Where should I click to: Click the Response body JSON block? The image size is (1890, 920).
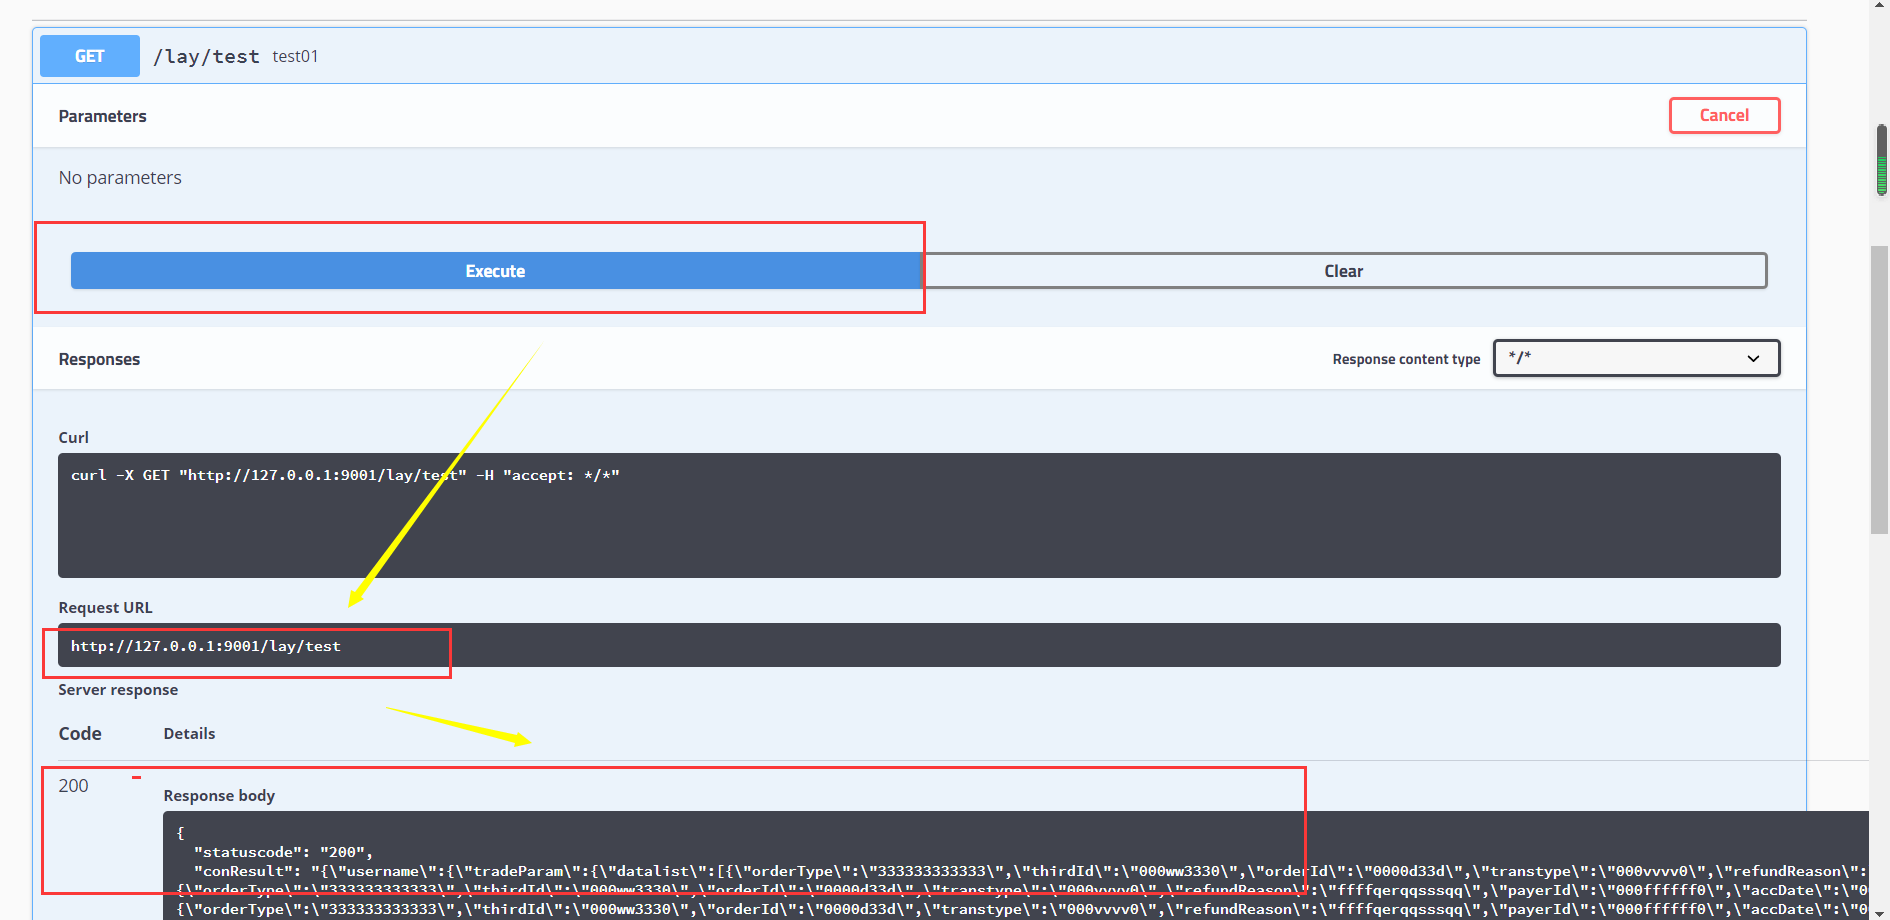(1015, 865)
